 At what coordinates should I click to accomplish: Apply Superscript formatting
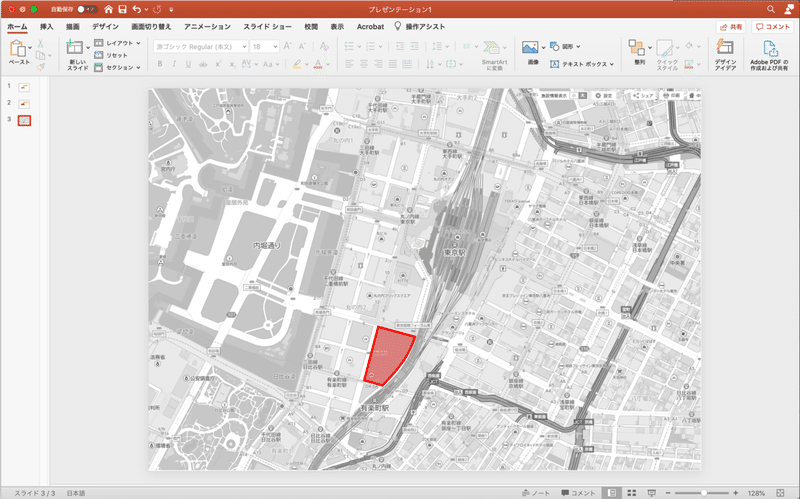tap(218, 64)
